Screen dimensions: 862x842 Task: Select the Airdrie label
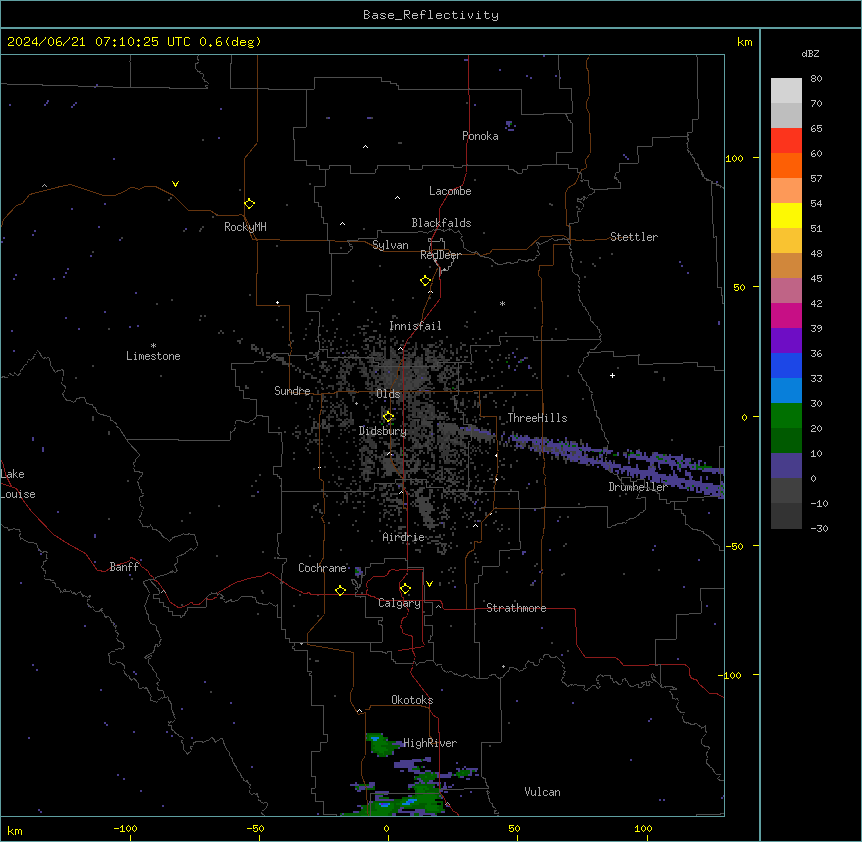[403, 537]
